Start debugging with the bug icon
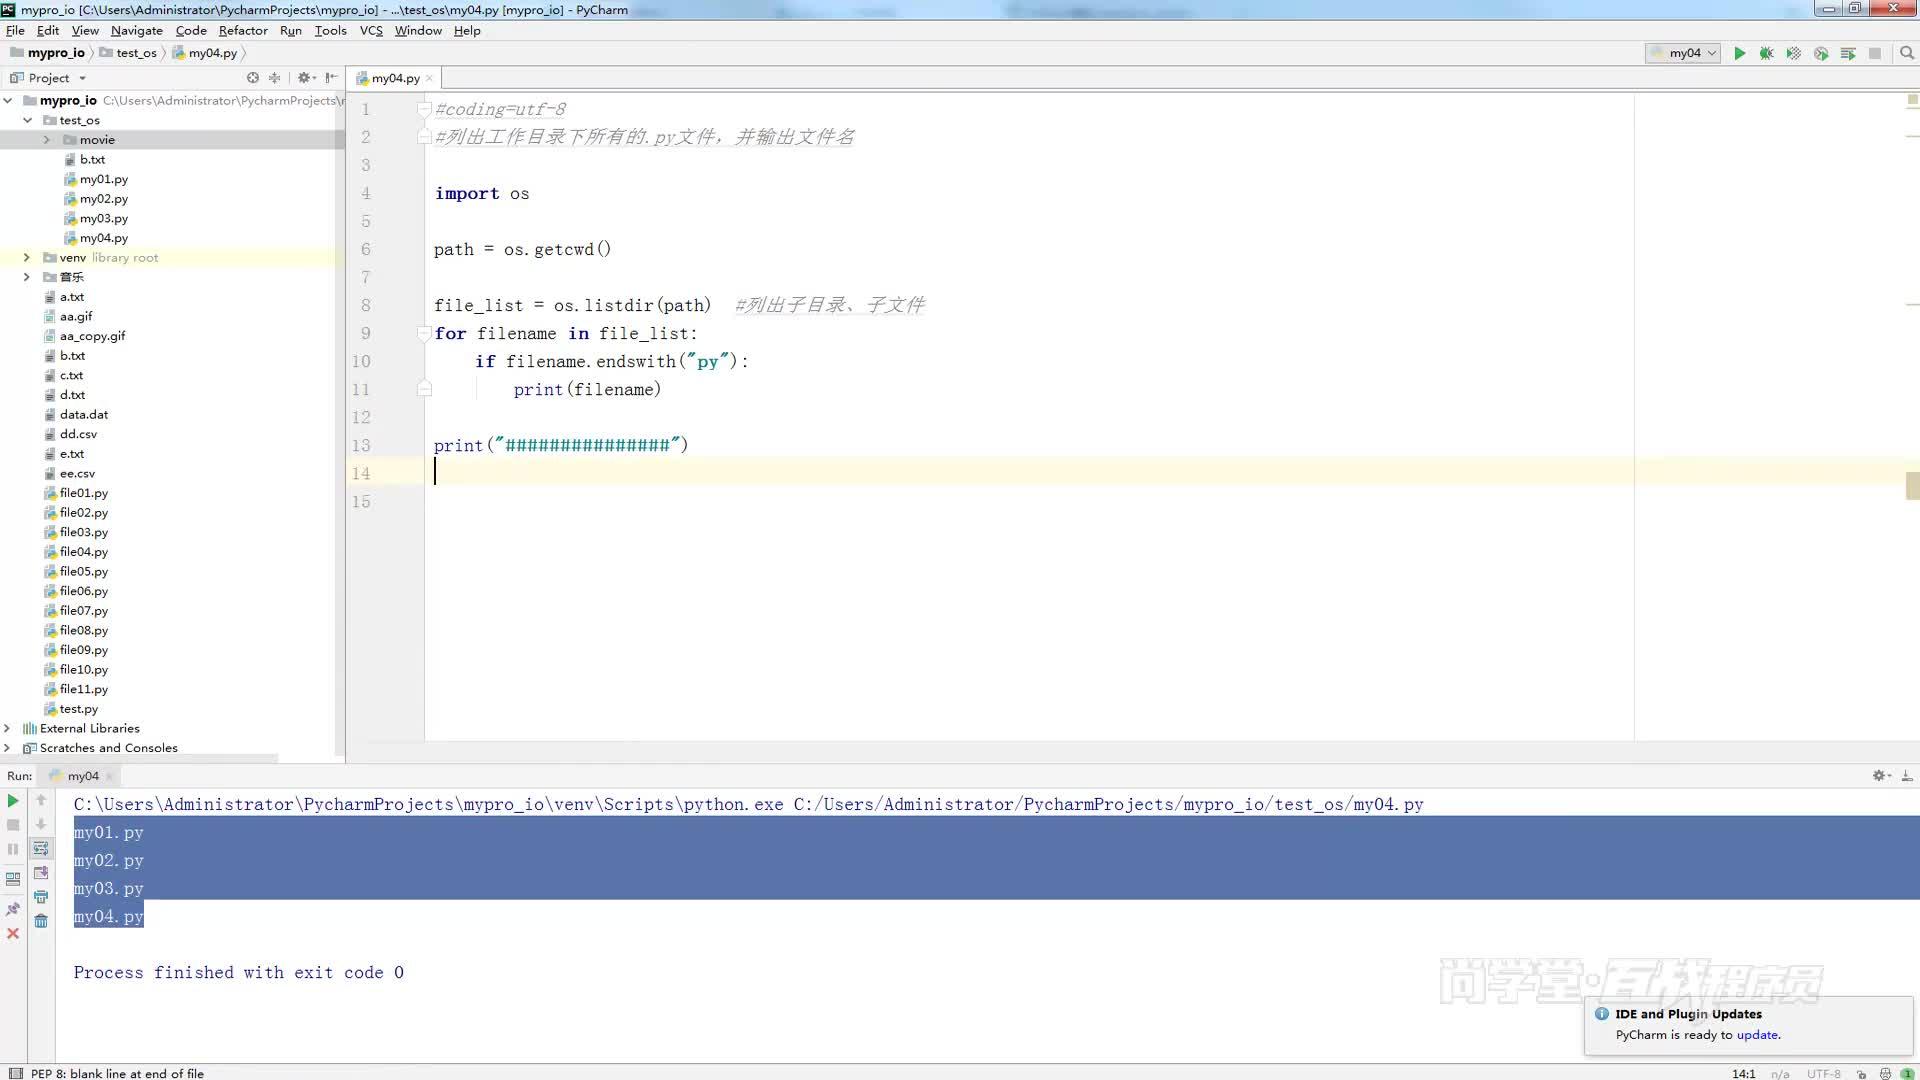The image size is (1920, 1080). 1766,53
